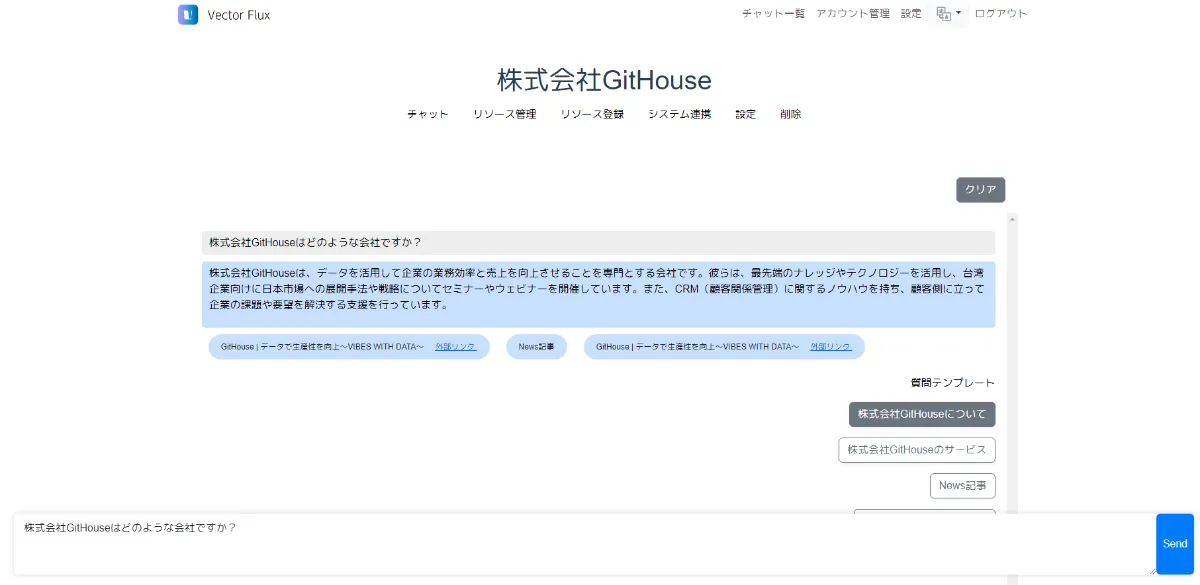The image size is (1200, 585).
Task: Open the last 外部リンク source link
Action: (x=830, y=347)
